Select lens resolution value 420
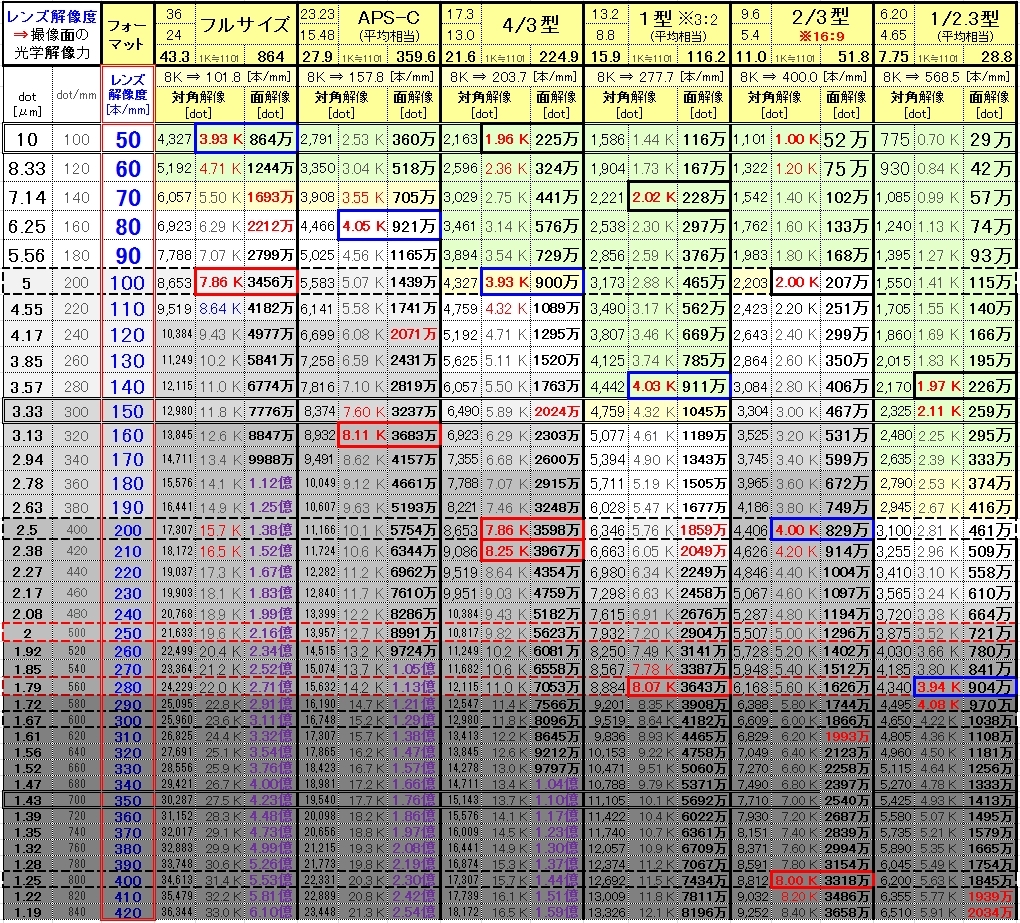 [128, 913]
